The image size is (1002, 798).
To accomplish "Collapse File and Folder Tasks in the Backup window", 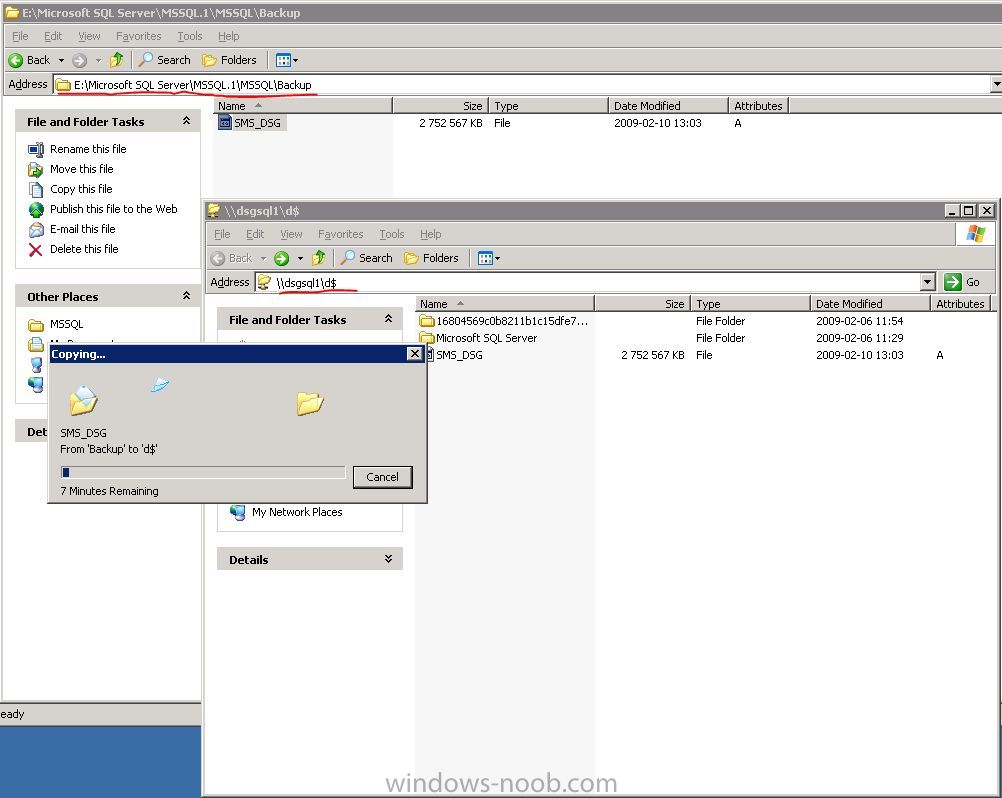I will (x=186, y=121).
